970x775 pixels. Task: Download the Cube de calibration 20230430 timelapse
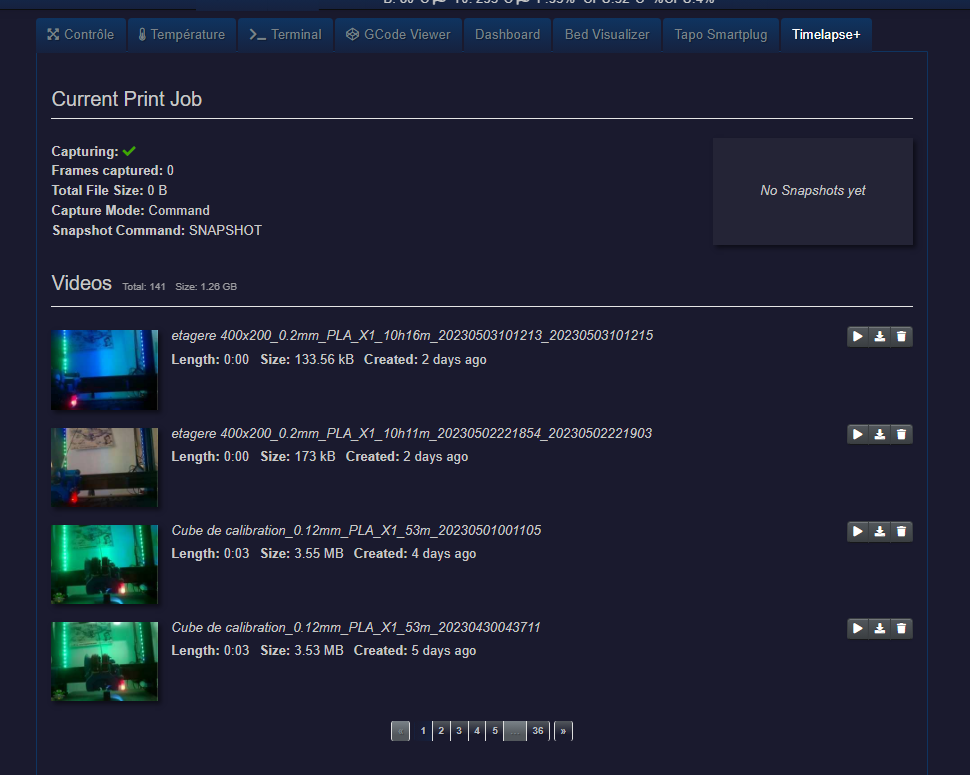pyautogui.click(x=879, y=628)
